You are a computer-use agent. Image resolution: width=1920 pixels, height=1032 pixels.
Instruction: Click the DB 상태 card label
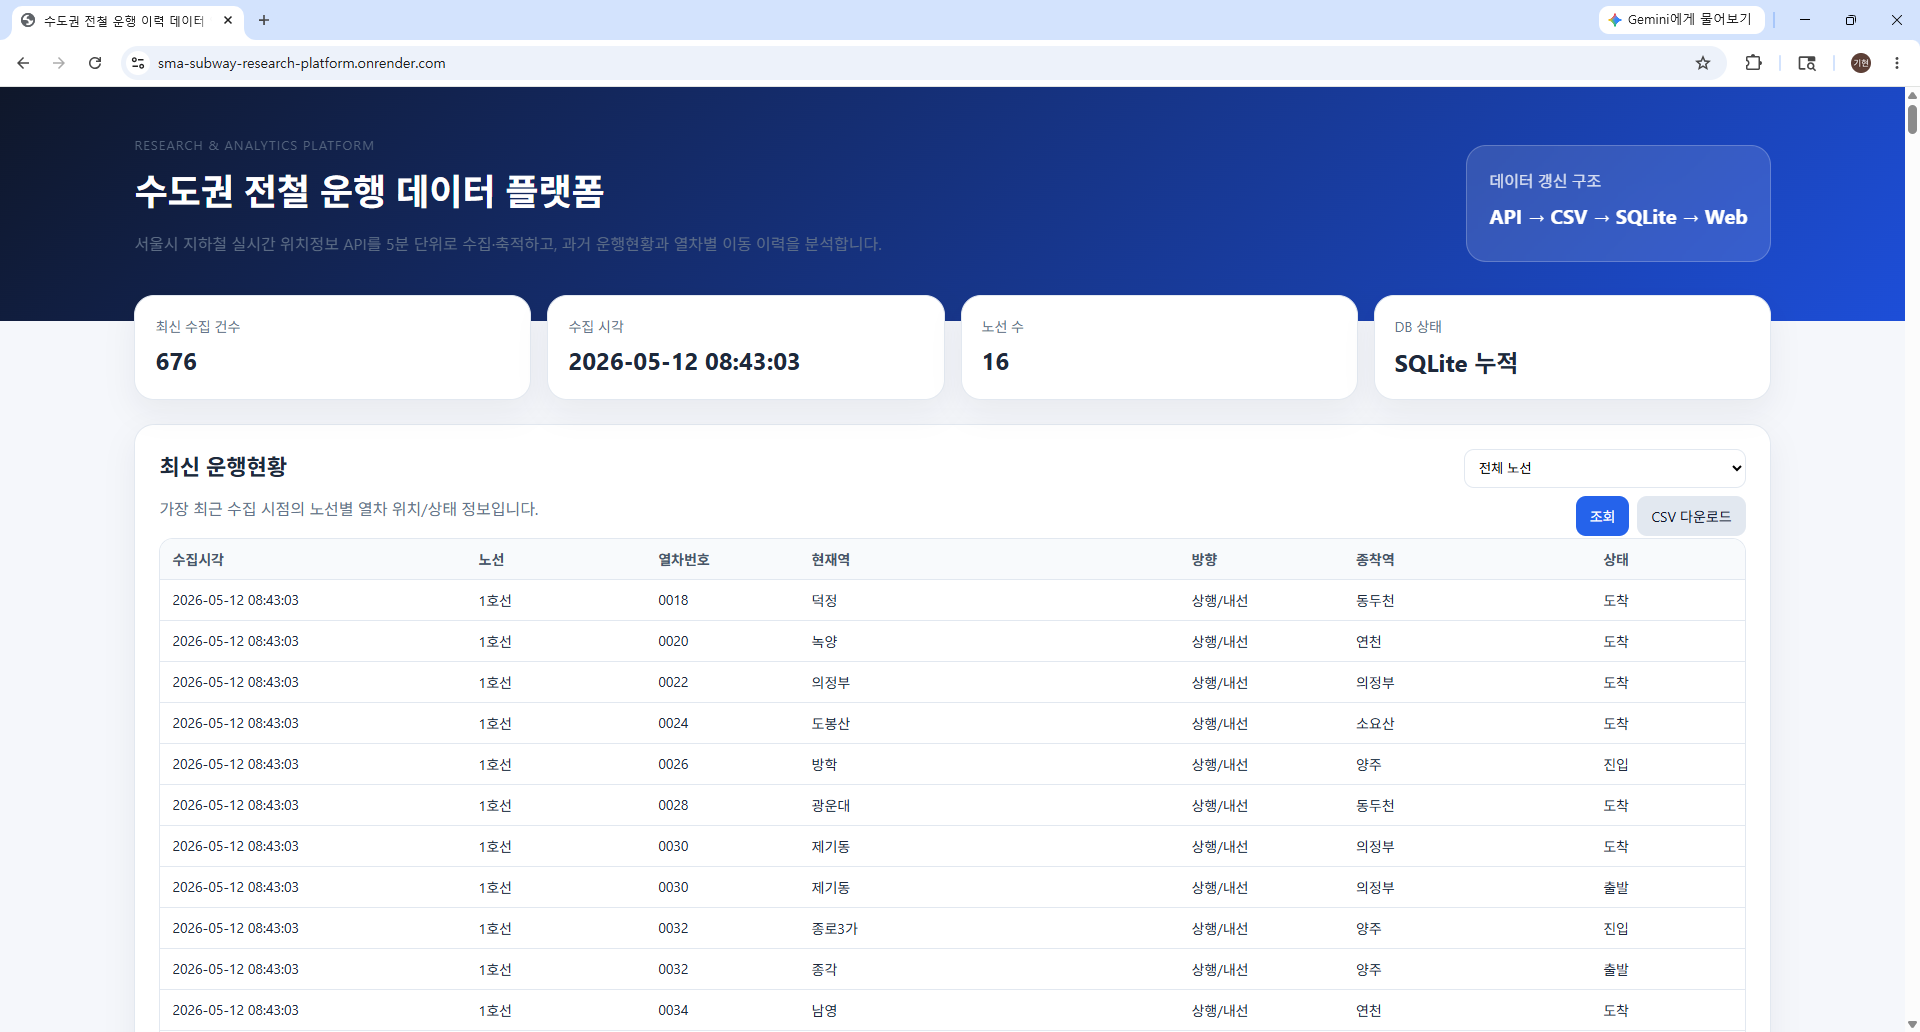click(x=1418, y=327)
